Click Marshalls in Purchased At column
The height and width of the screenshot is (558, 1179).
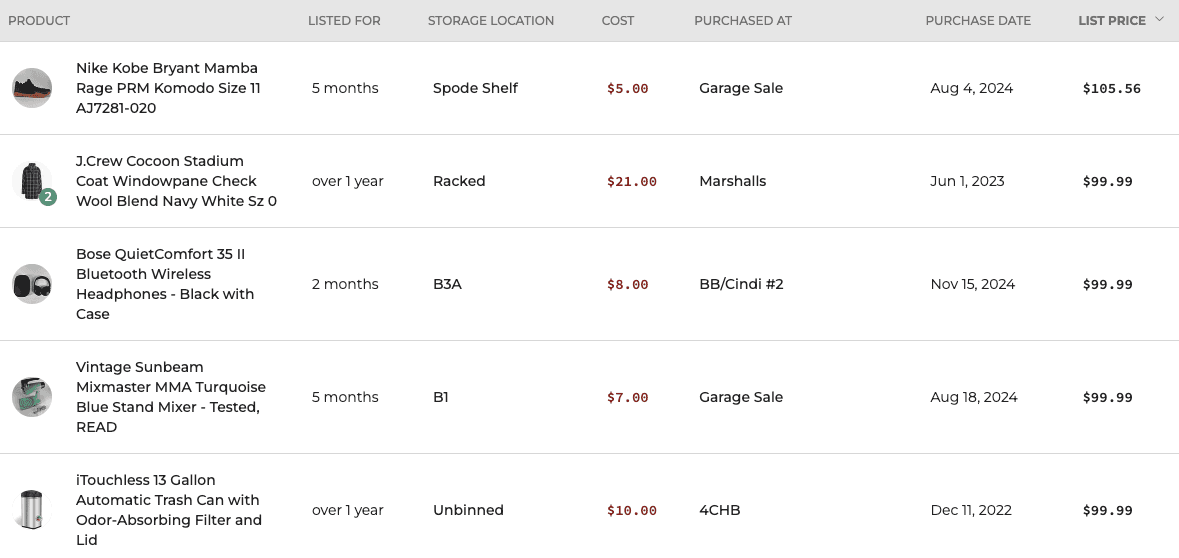point(732,181)
